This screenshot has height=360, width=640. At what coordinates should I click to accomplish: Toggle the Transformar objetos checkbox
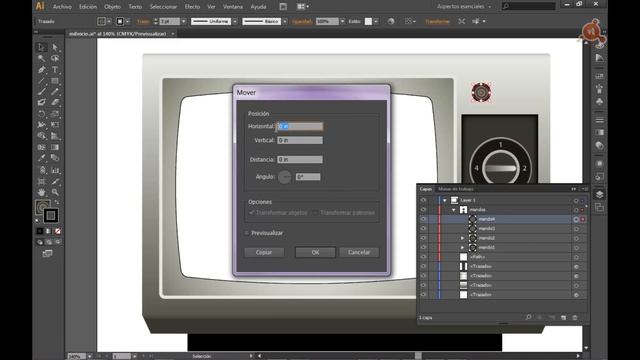(251, 213)
